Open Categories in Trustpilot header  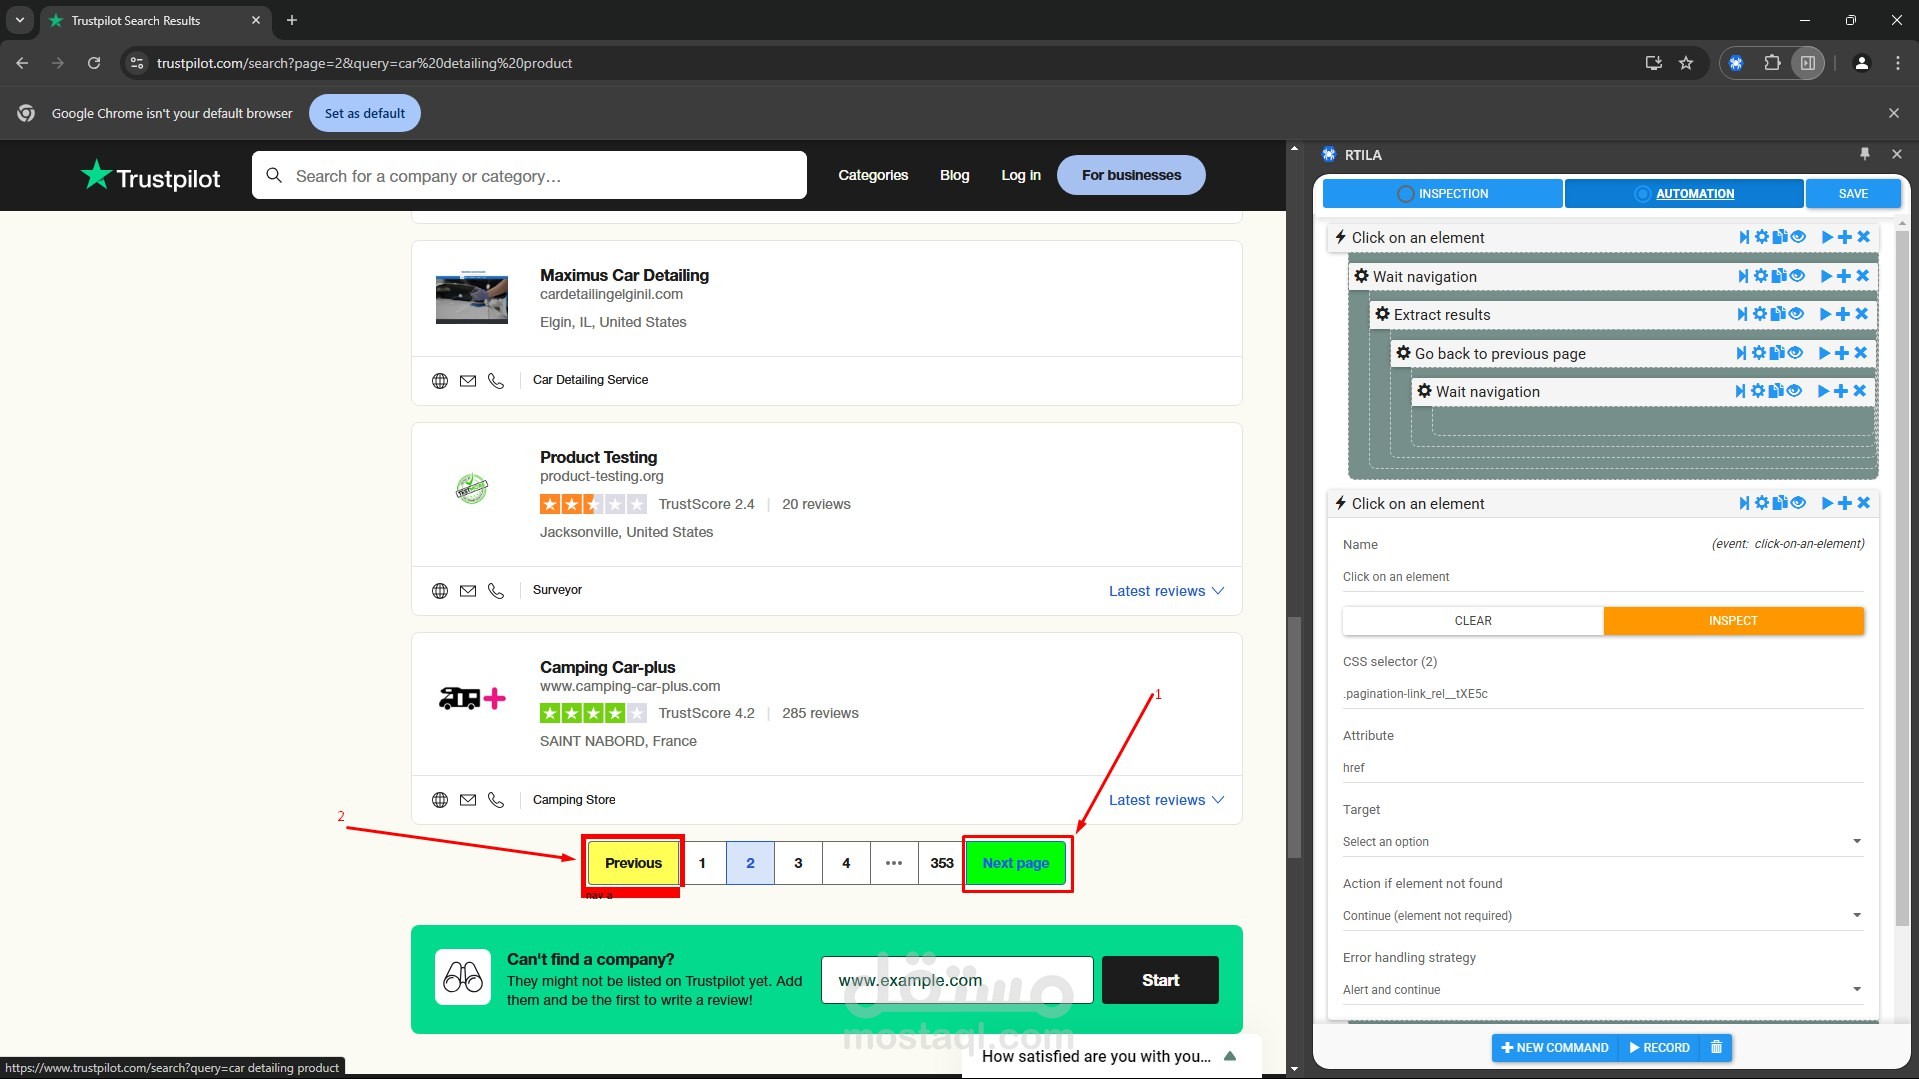[873, 175]
